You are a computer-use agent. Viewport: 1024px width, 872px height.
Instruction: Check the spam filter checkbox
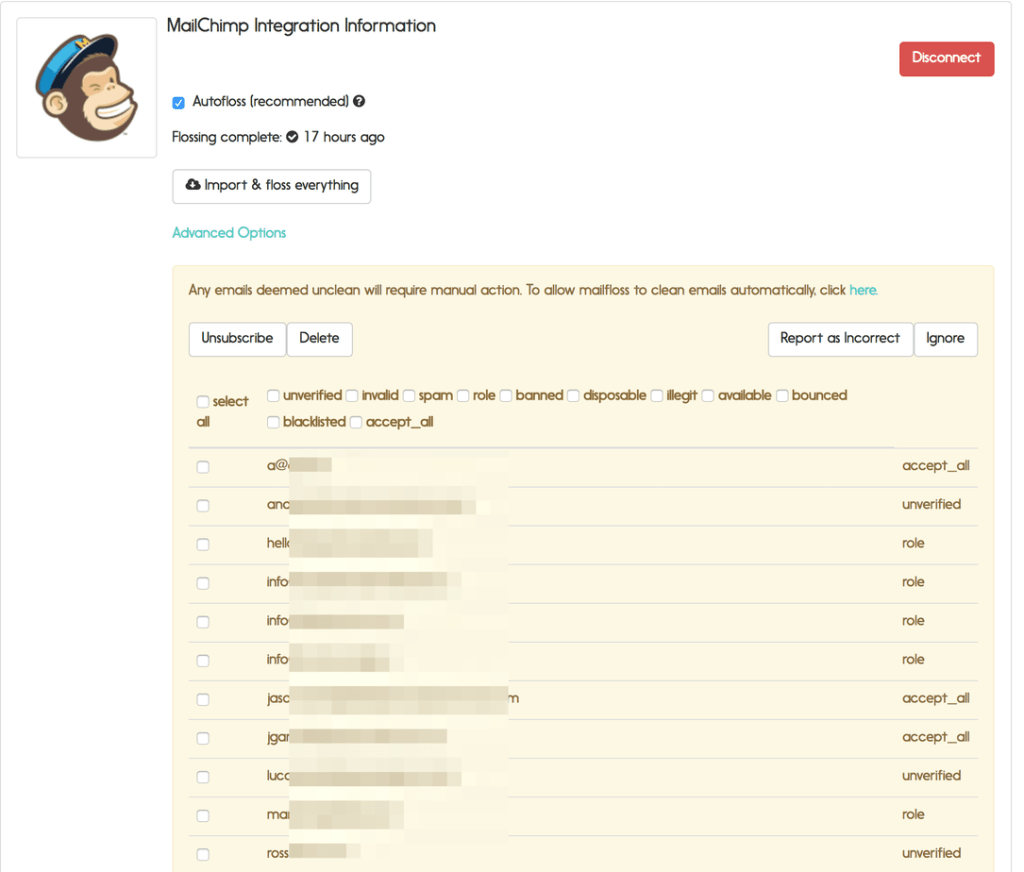[409, 396]
